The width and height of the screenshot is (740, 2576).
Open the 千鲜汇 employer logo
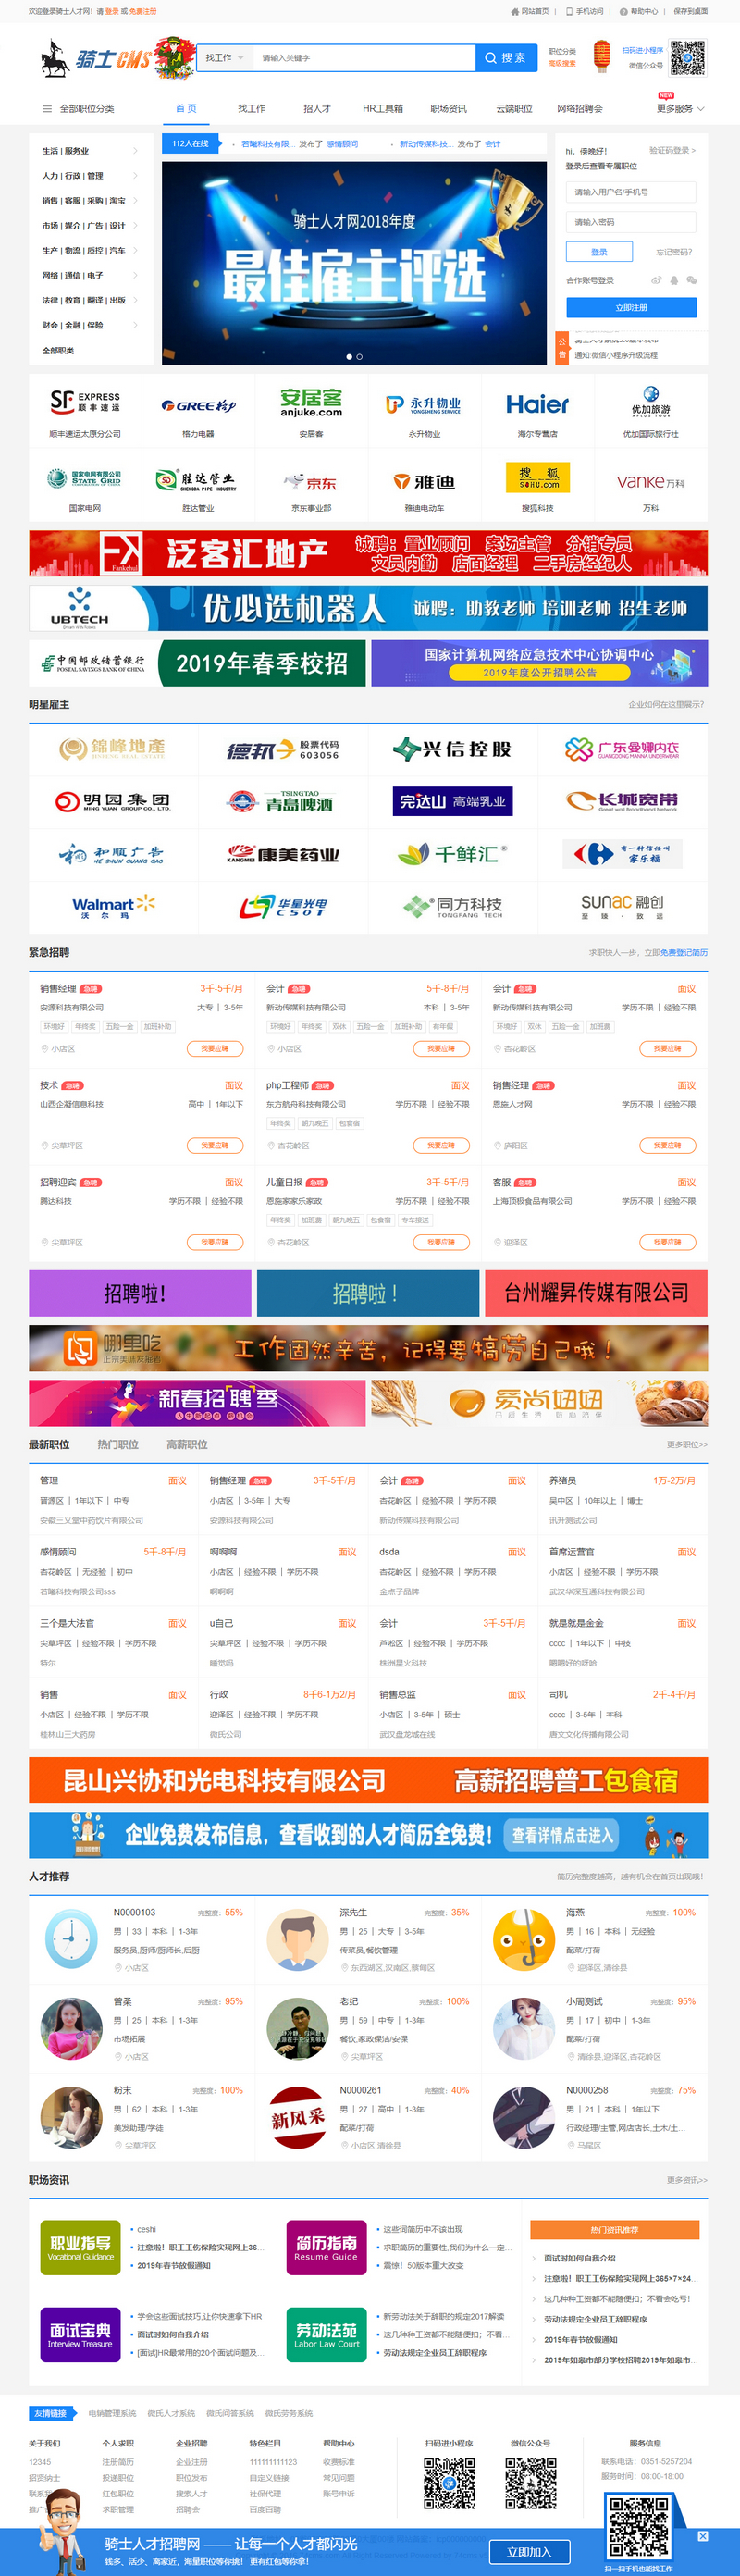click(x=453, y=853)
